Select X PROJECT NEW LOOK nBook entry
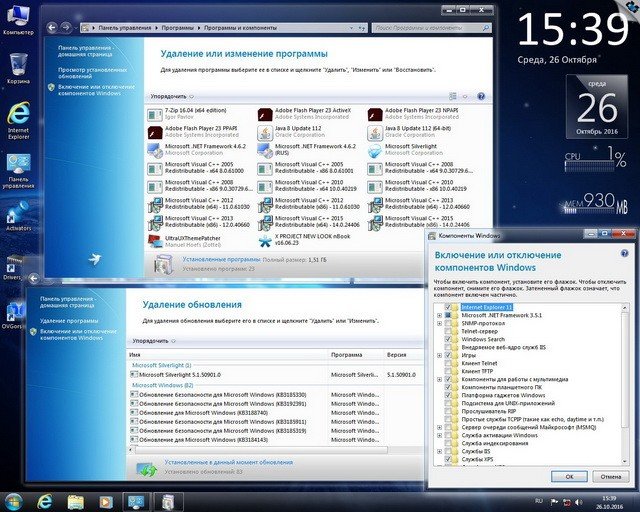640x512 pixels. pos(304,240)
